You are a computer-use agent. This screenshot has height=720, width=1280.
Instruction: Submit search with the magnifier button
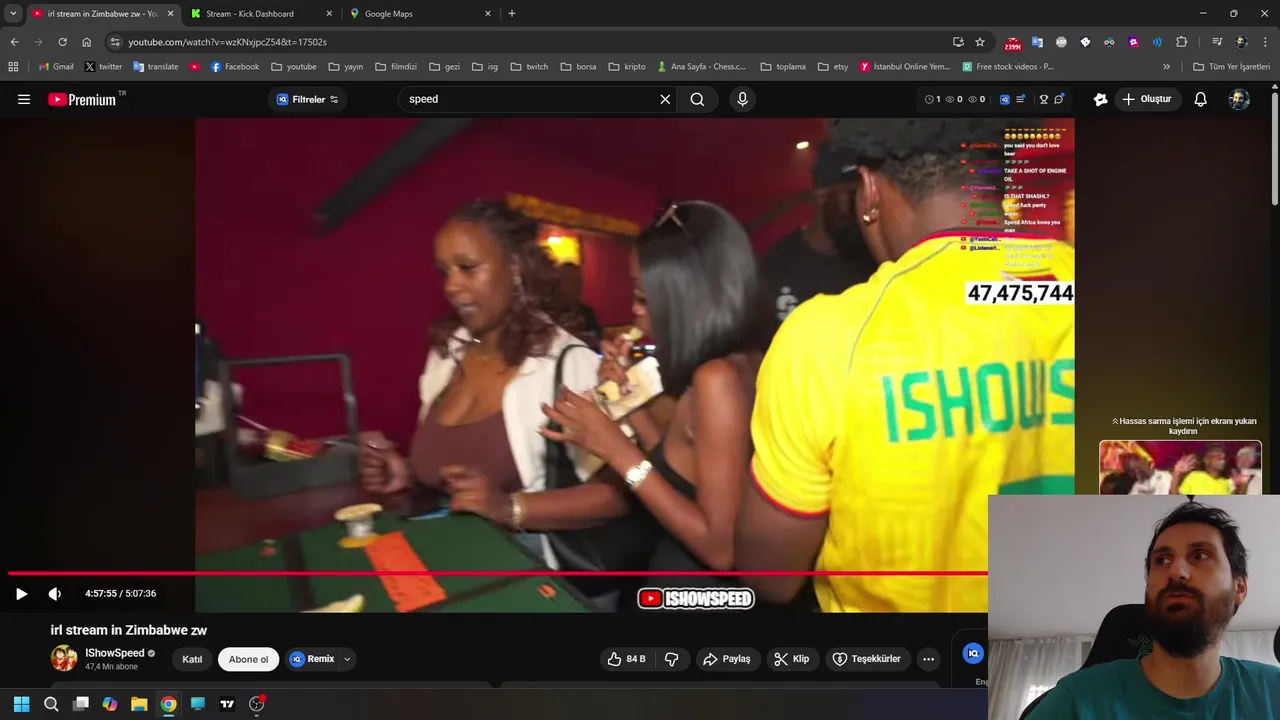coord(697,99)
